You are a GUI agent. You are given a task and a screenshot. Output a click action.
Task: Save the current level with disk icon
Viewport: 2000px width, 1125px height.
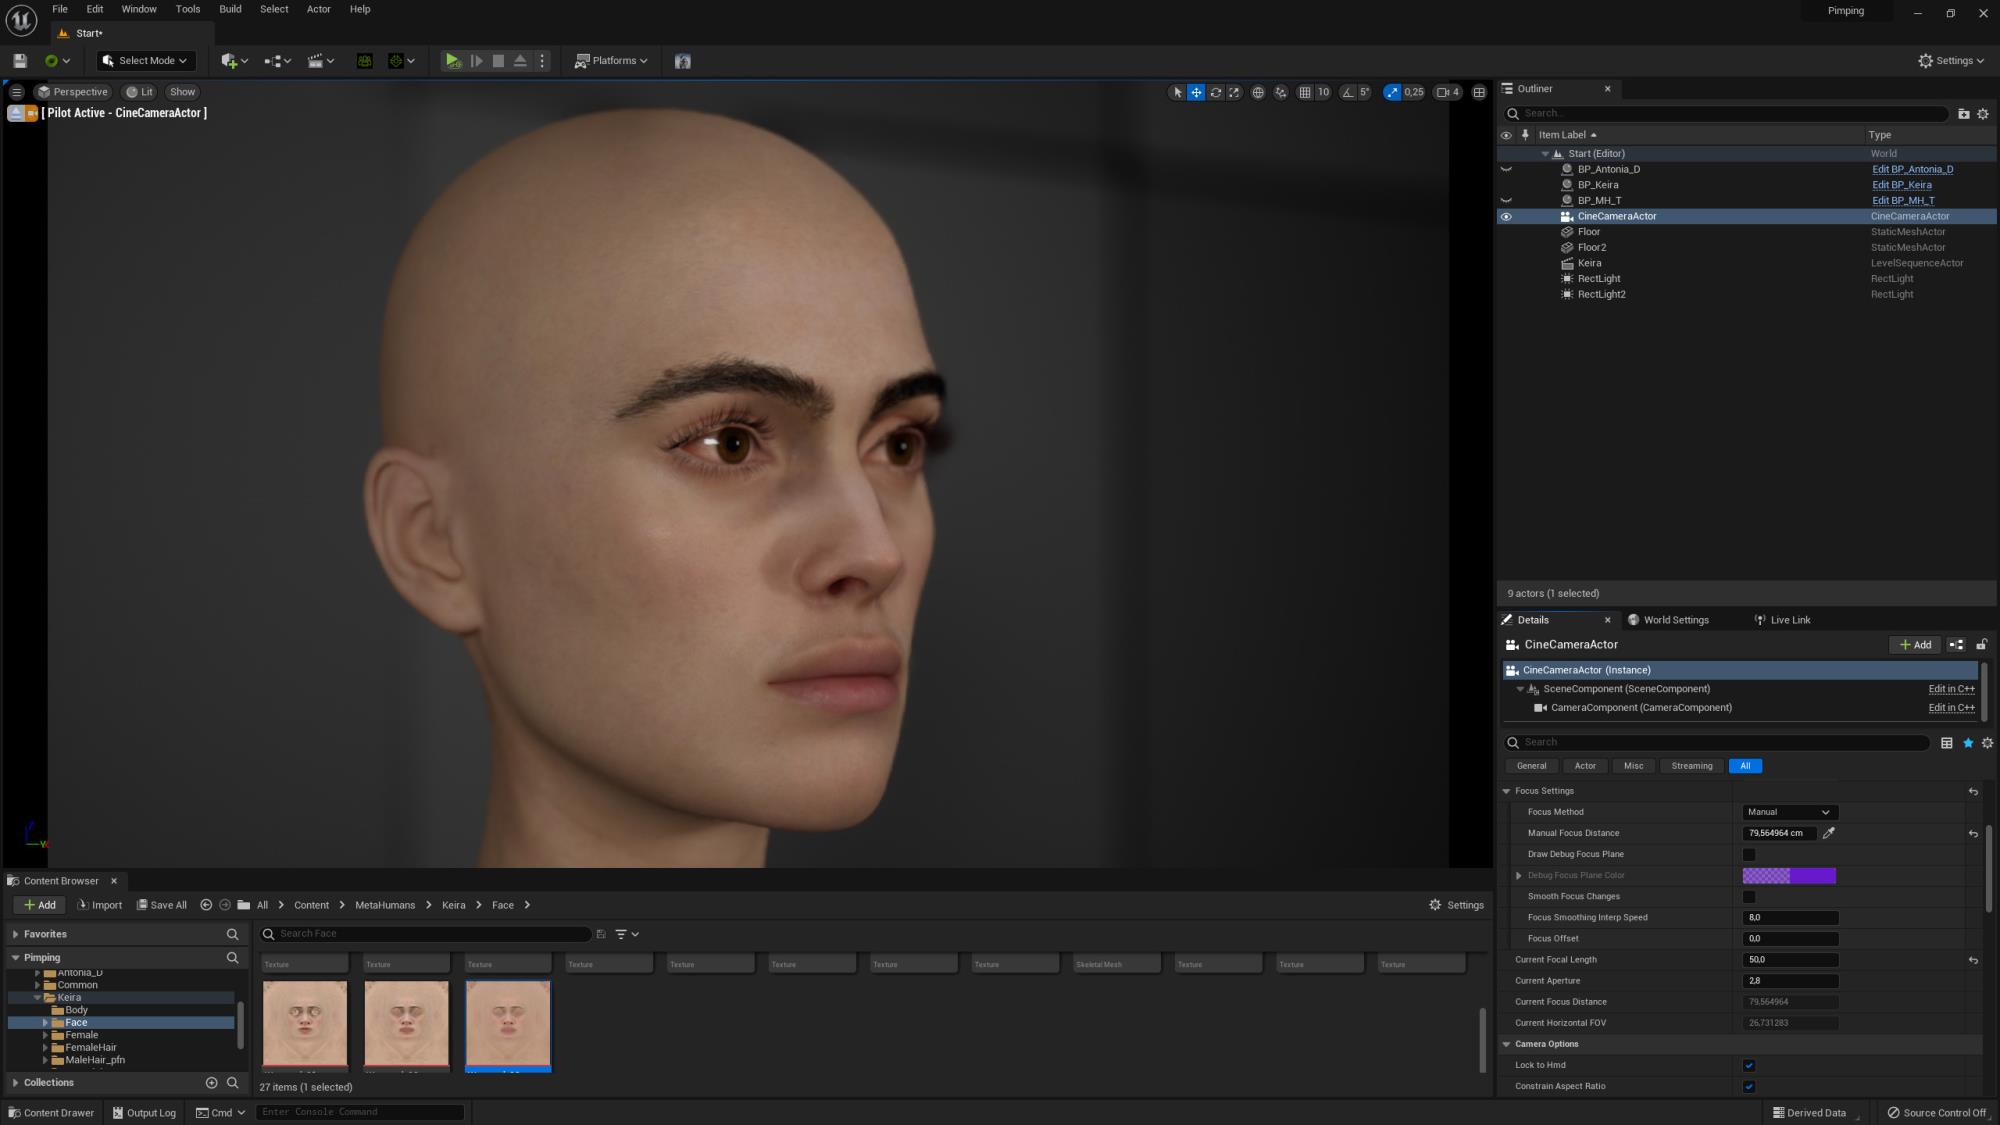(x=19, y=61)
